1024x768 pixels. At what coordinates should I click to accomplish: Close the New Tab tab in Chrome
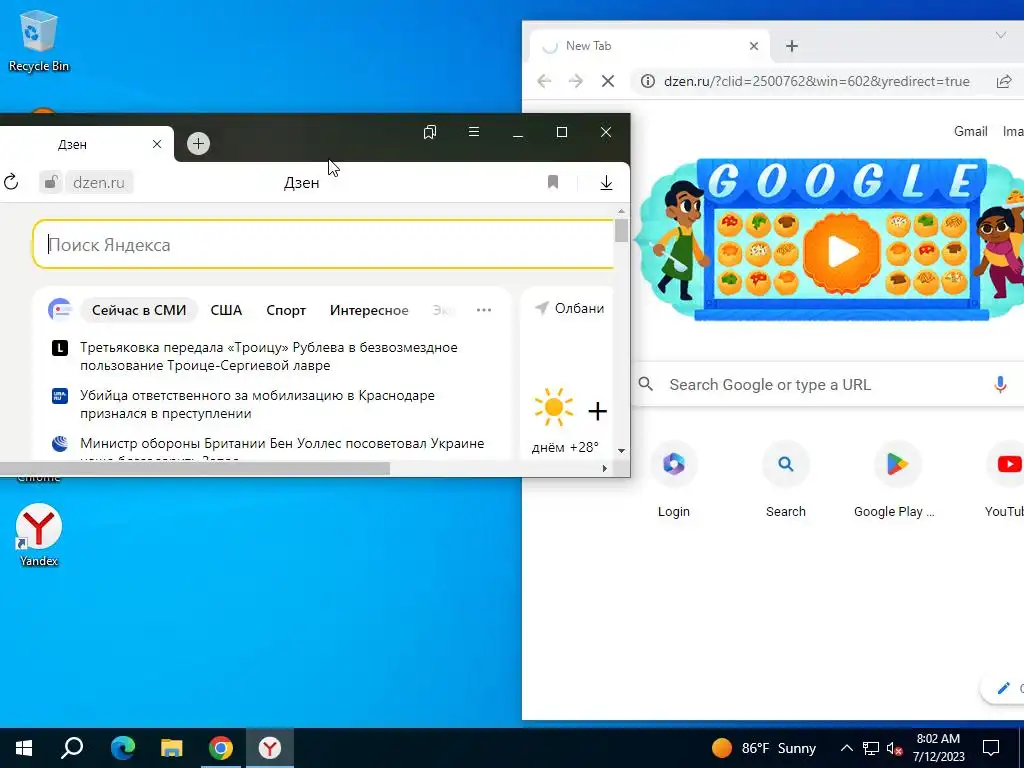point(754,46)
